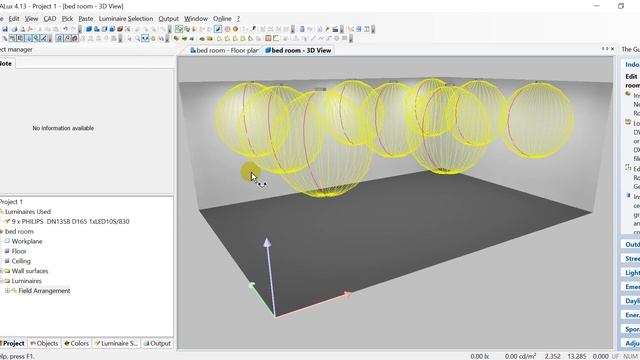Image resolution: width=640 pixels, height=360 pixels.
Task: Select Ceiling in project tree
Action: [21, 261]
